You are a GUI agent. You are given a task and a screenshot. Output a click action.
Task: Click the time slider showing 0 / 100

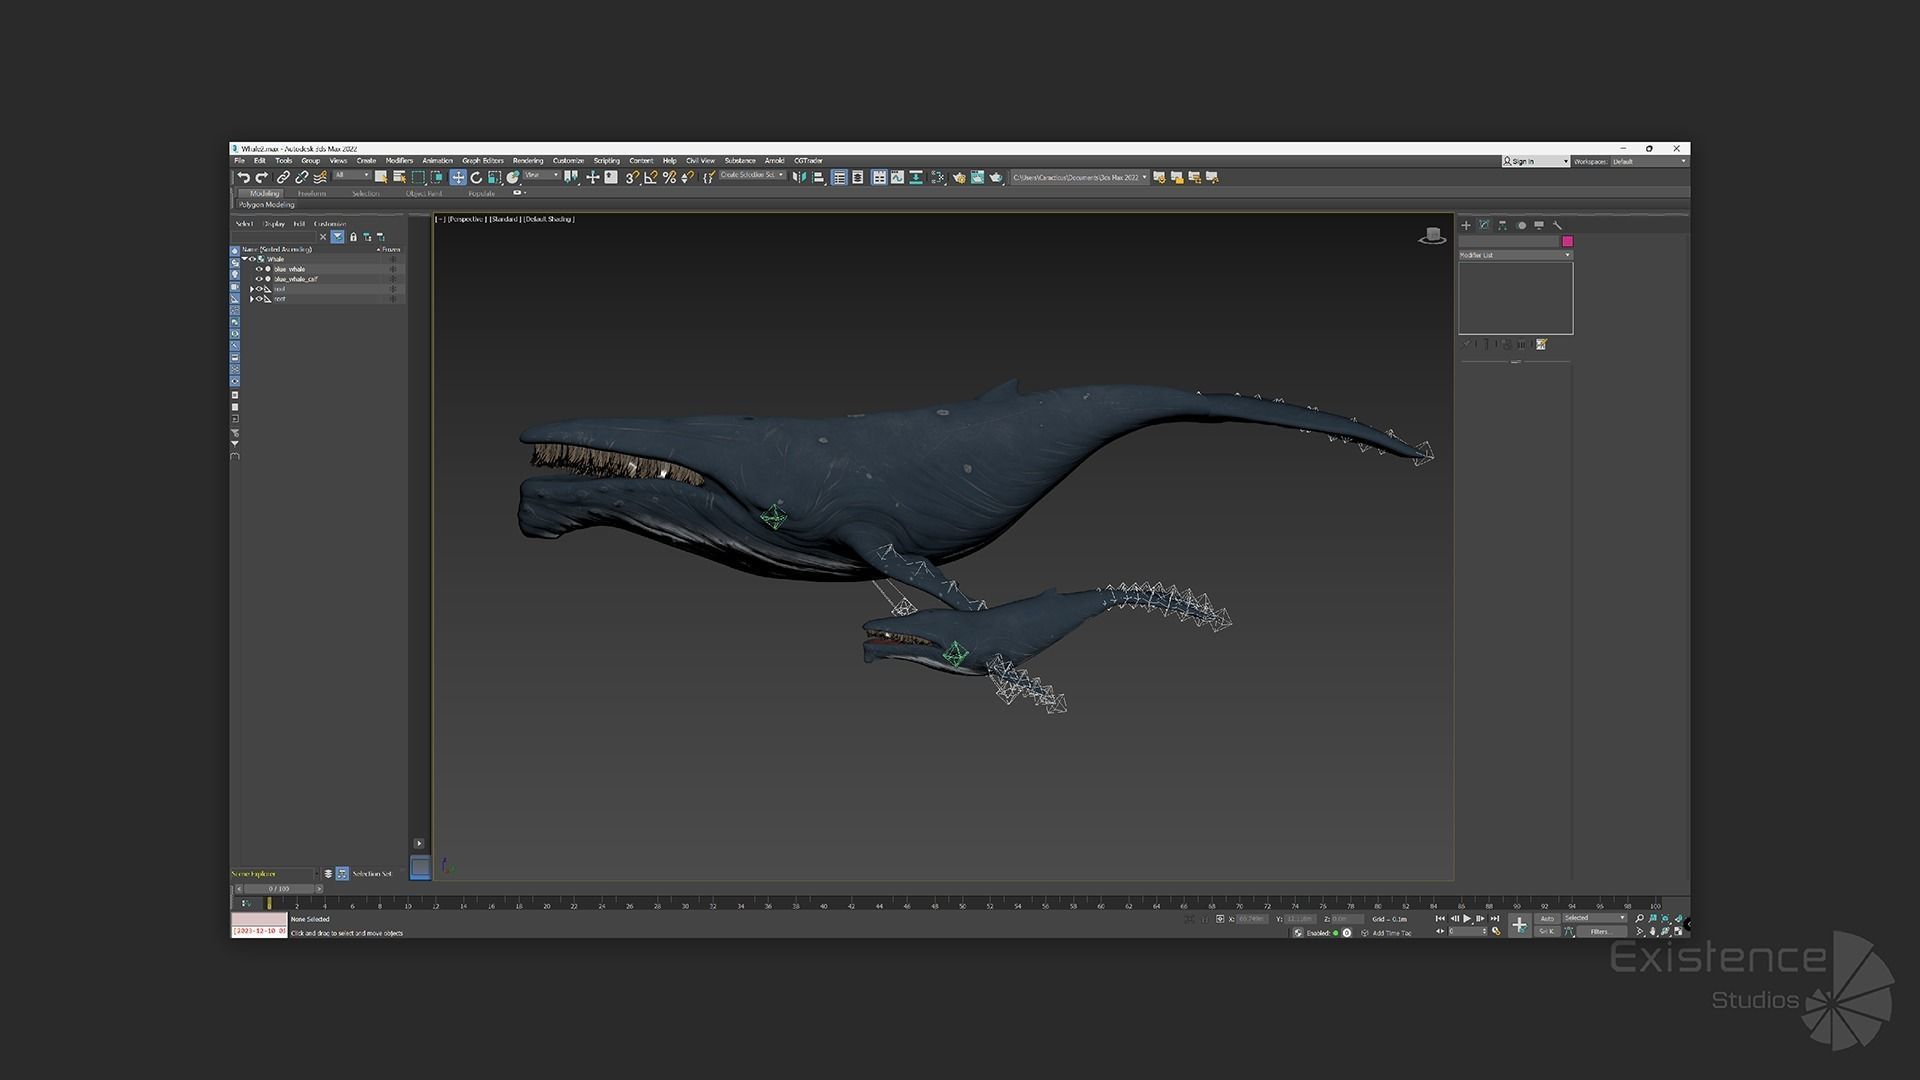[278, 888]
